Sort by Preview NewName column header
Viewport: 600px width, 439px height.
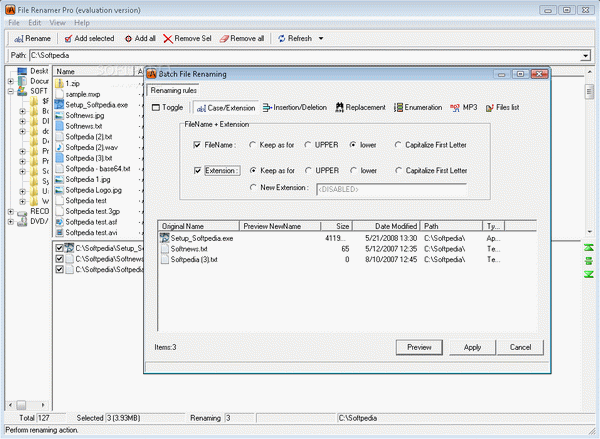click(x=280, y=226)
